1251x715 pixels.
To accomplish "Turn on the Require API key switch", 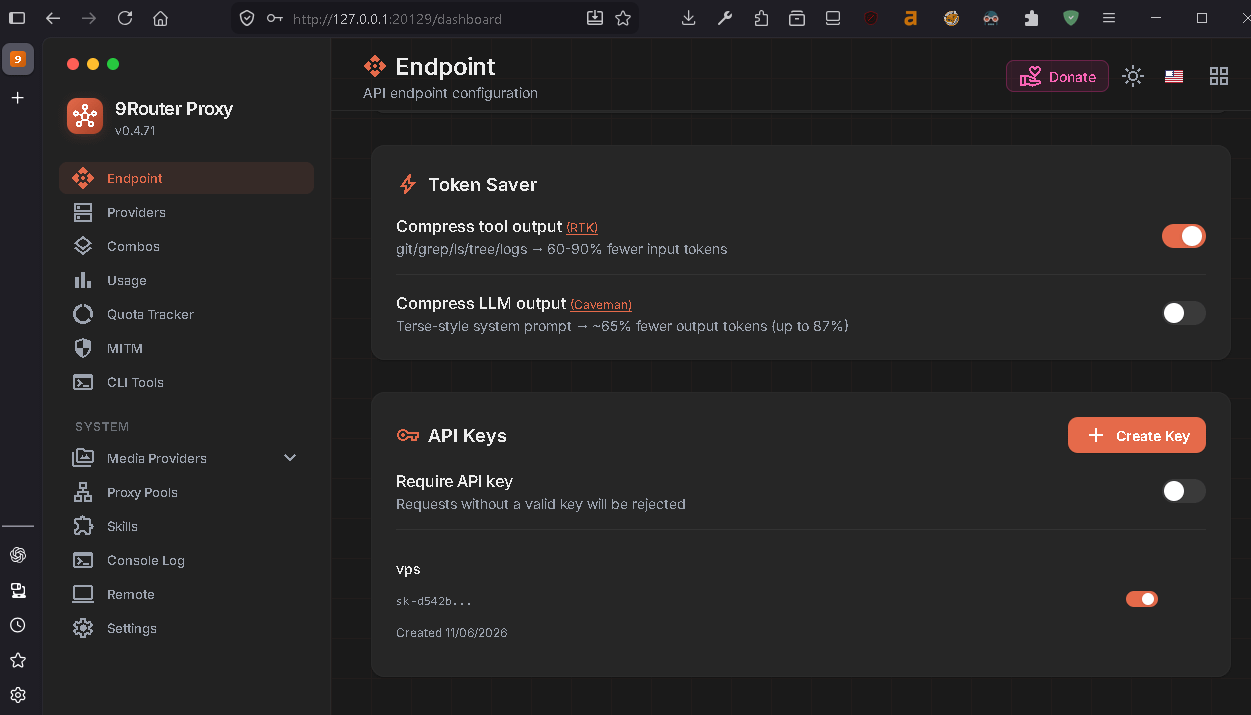I will 1183,491.
